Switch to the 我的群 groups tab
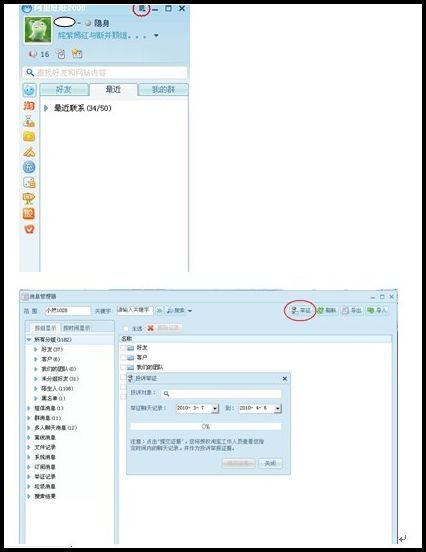426x552 pixels. [163, 89]
